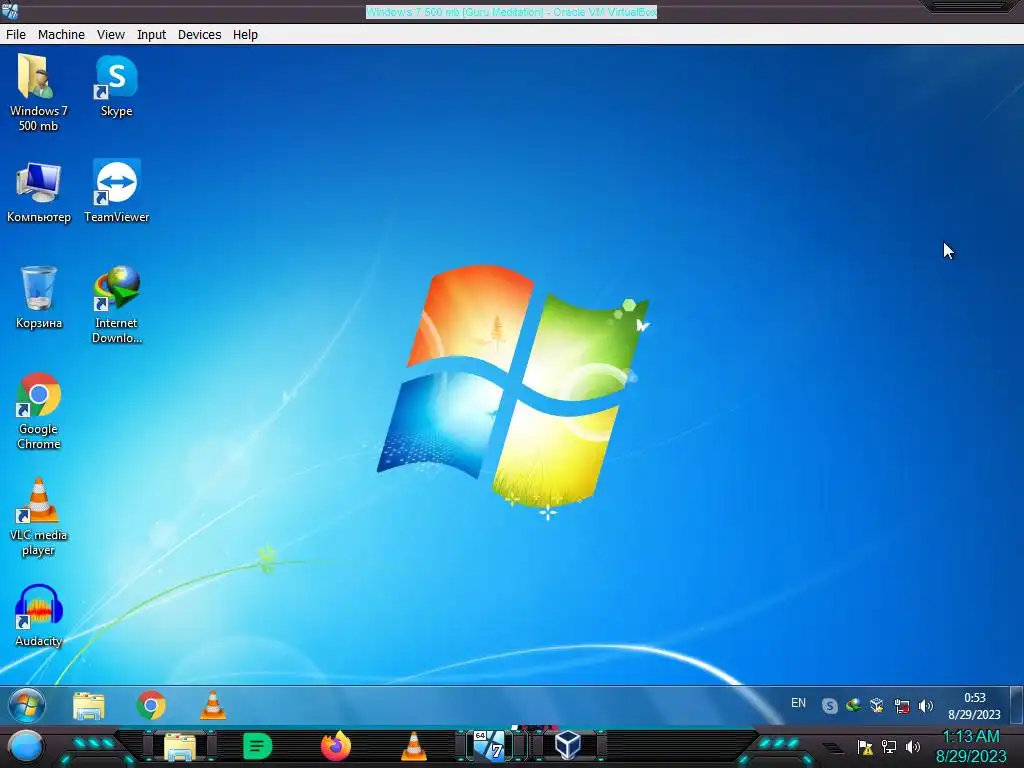The width and height of the screenshot is (1024, 768).
Task: Open the View menu
Action: coord(110,35)
